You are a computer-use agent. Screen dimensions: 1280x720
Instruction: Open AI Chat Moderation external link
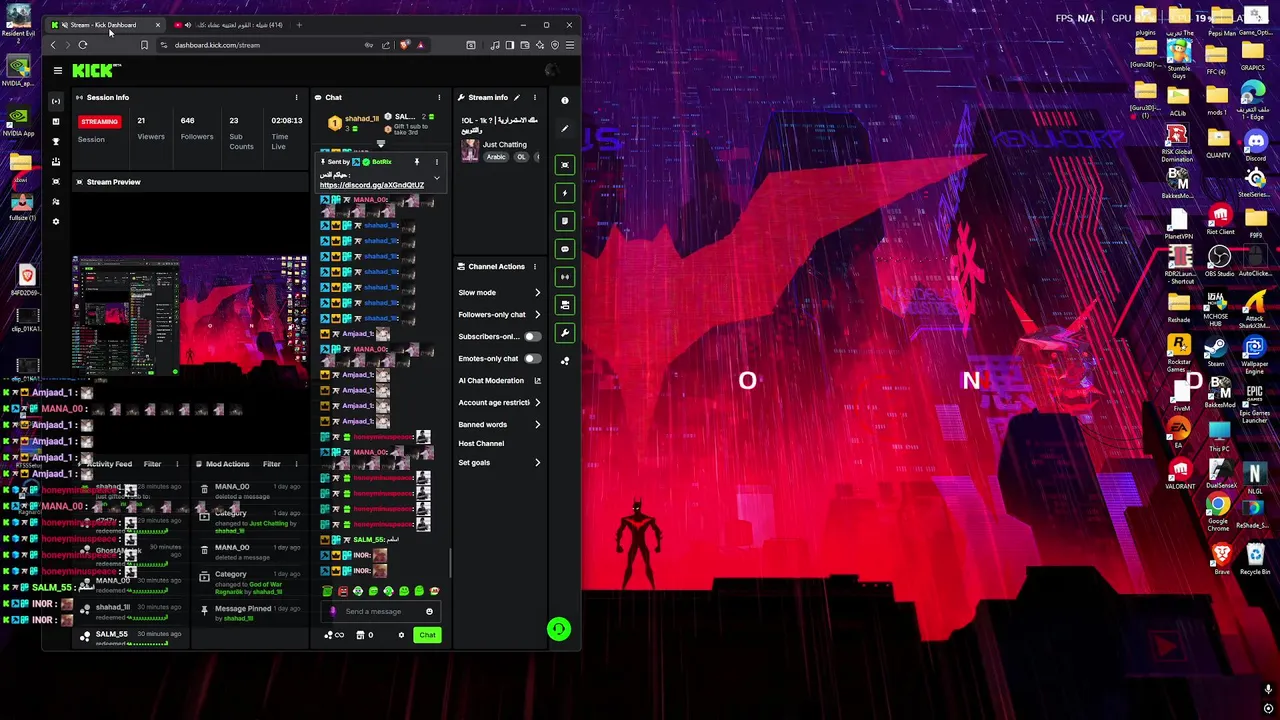[x=537, y=381]
